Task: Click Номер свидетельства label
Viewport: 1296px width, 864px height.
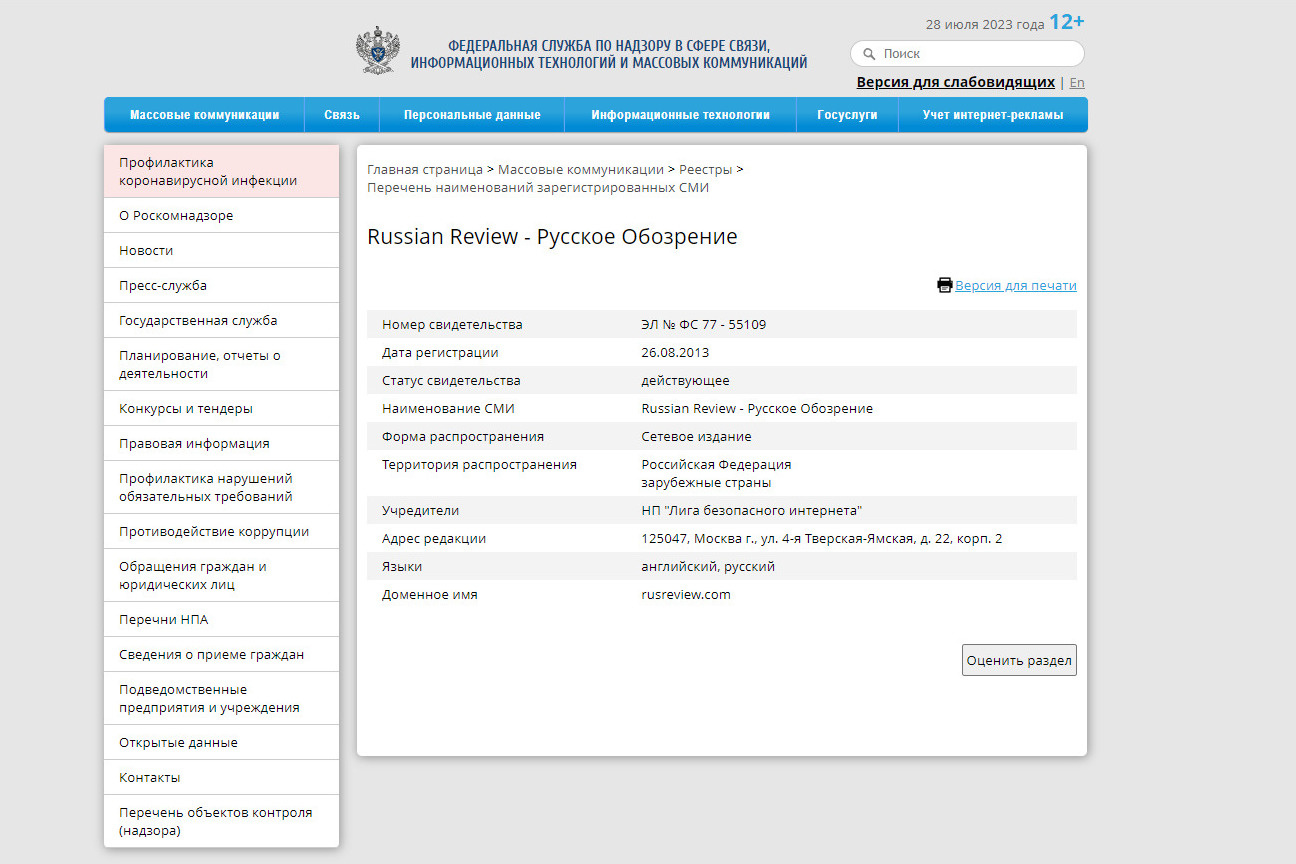Action: coord(452,324)
